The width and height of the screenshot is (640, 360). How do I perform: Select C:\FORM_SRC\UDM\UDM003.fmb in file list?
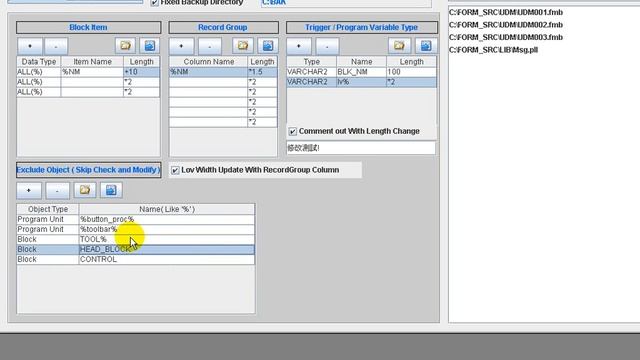(x=506, y=38)
